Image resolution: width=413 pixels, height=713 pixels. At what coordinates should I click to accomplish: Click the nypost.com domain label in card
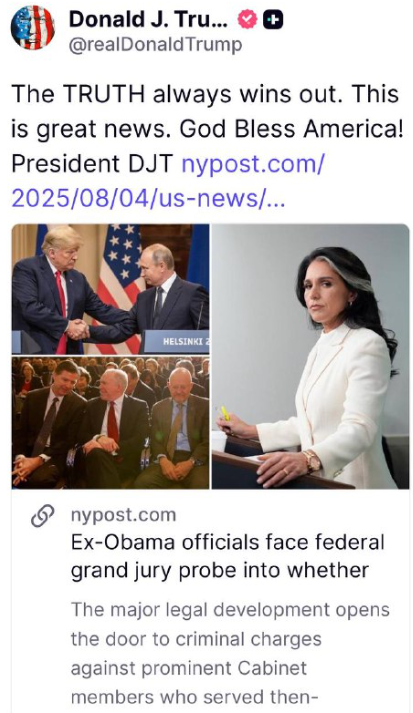click(x=123, y=515)
